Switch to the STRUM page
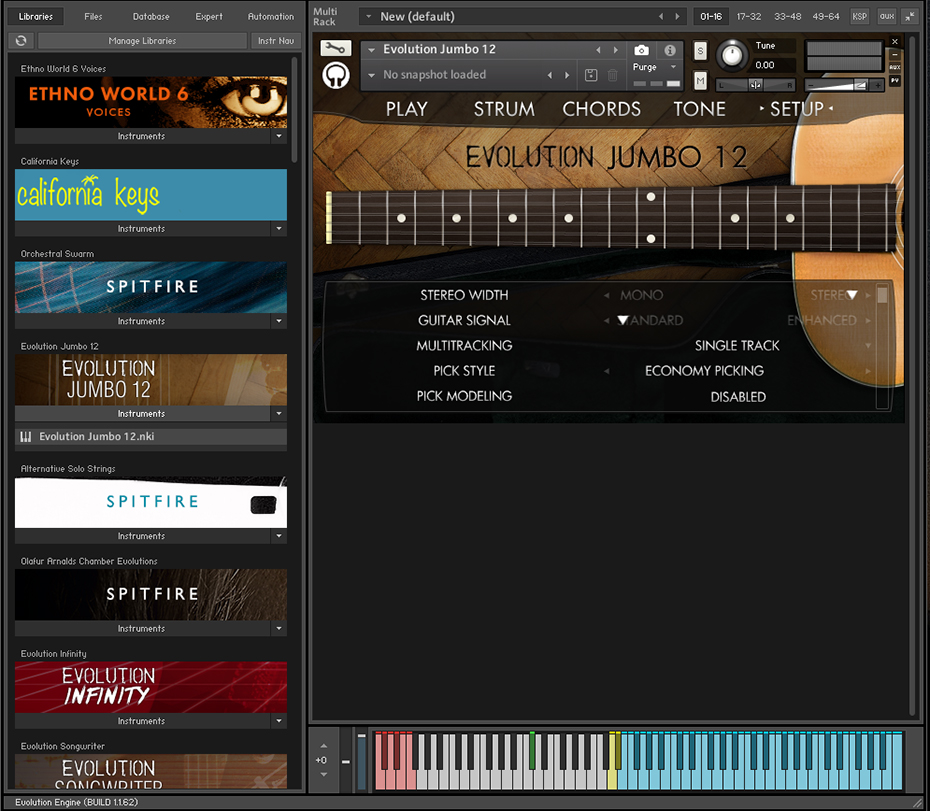930x811 pixels. coord(504,109)
